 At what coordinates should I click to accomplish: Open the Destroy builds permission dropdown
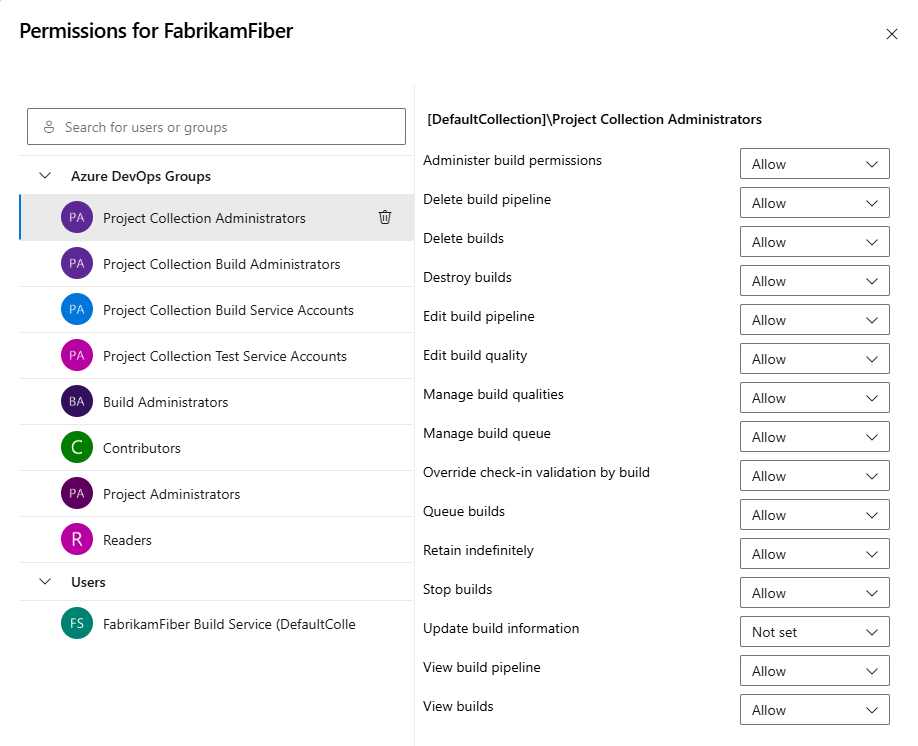coord(814,281)
